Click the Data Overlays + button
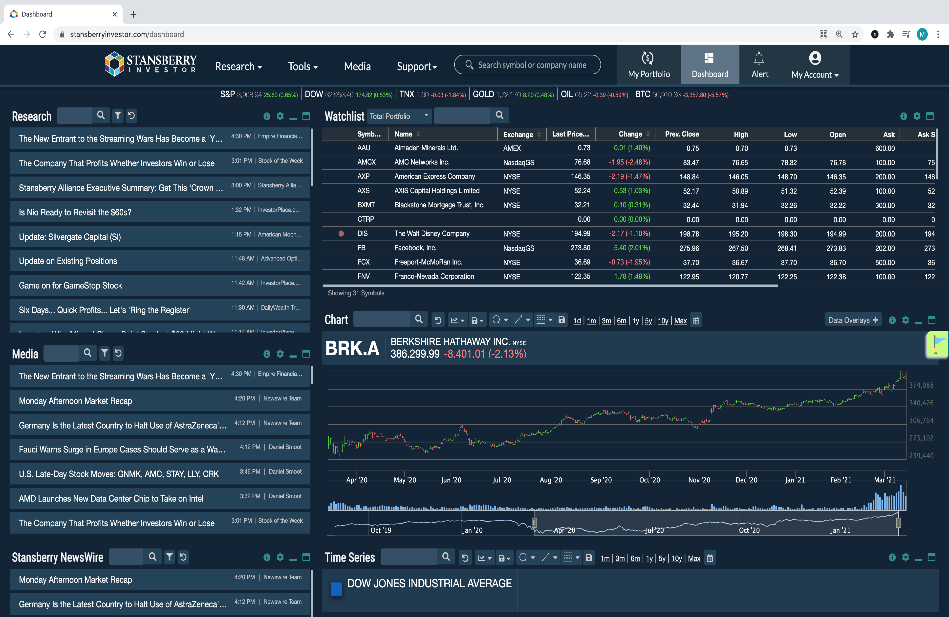The height and width of the screenshot is (617, 949). coord(853,320)
